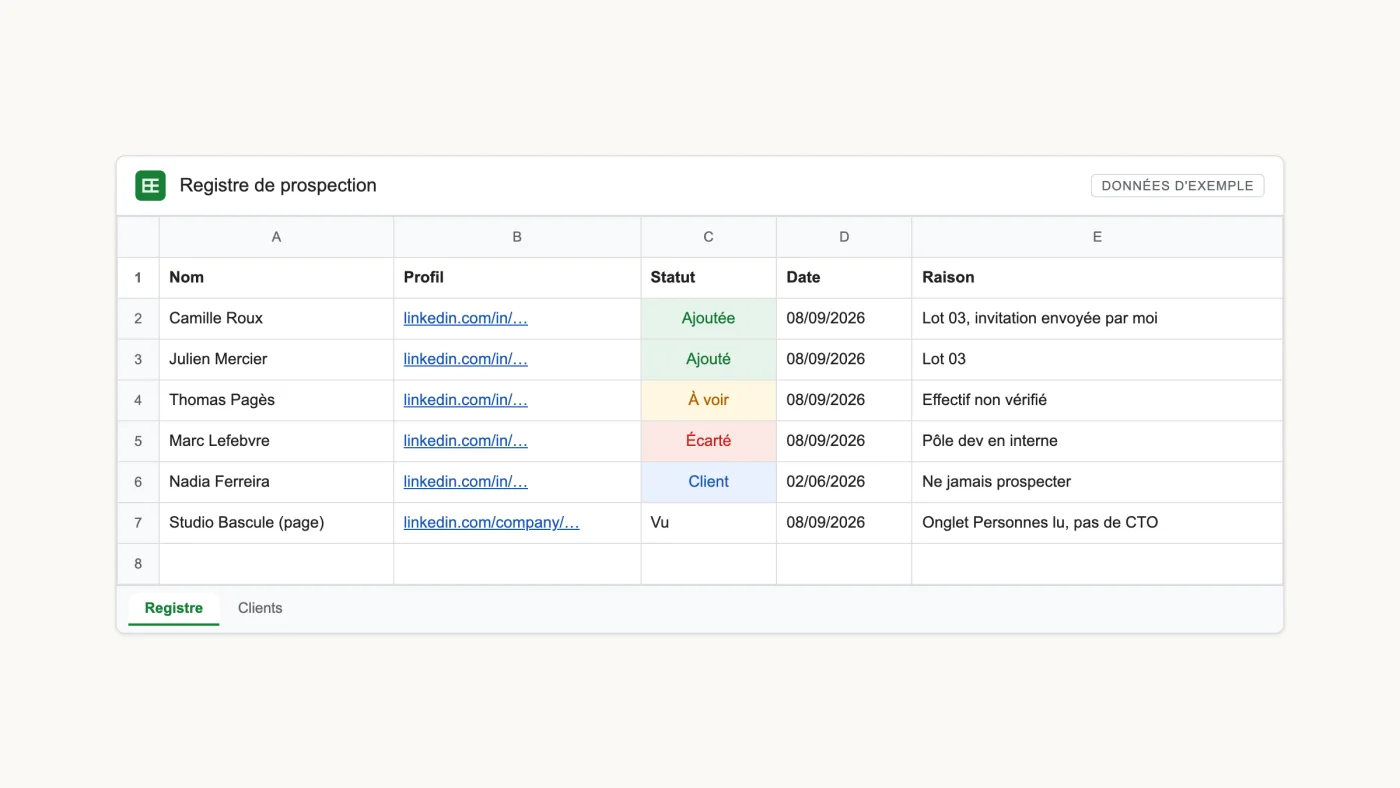Select column D header

(844, 237)
